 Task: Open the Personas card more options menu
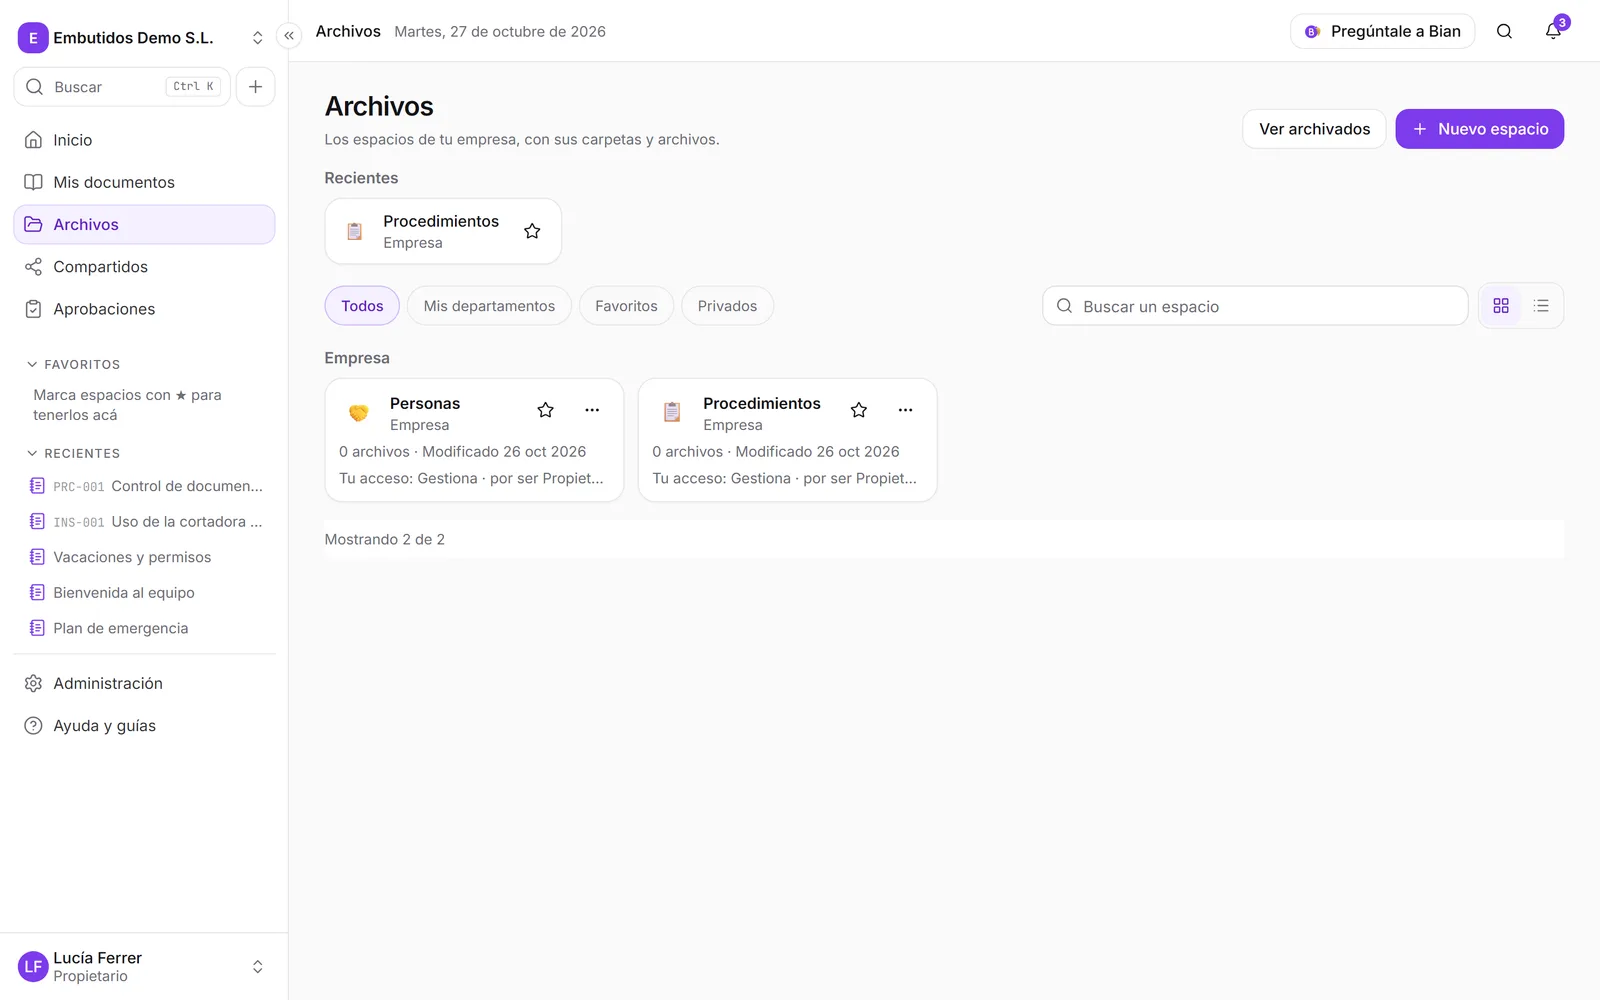(x=592, y=410)
